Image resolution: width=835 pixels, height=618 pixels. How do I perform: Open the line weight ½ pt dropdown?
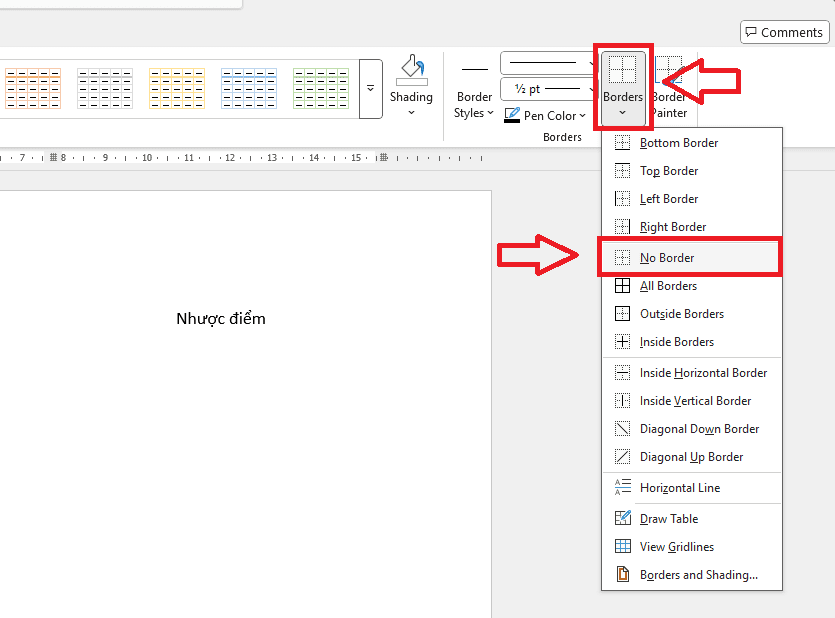point(548,89)
